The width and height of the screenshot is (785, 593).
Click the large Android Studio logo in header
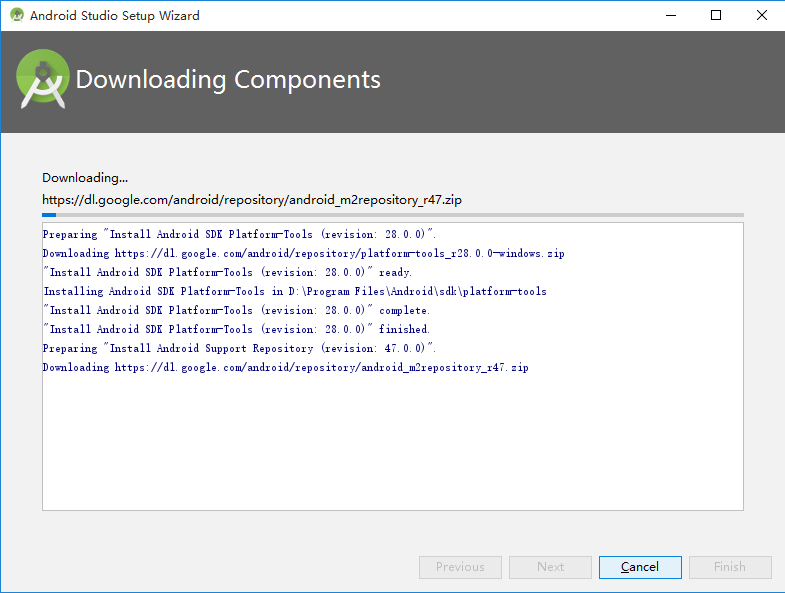coord(43,81)
